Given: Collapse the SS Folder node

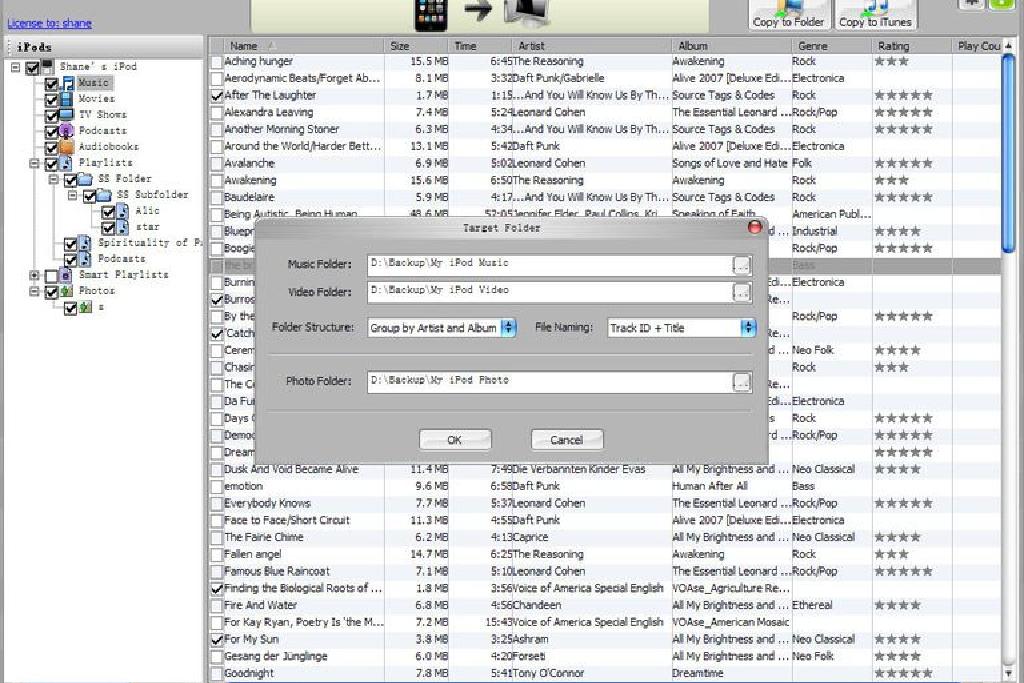Looking at the screenshot, I should pyautogui.click(x=54, y=179).
